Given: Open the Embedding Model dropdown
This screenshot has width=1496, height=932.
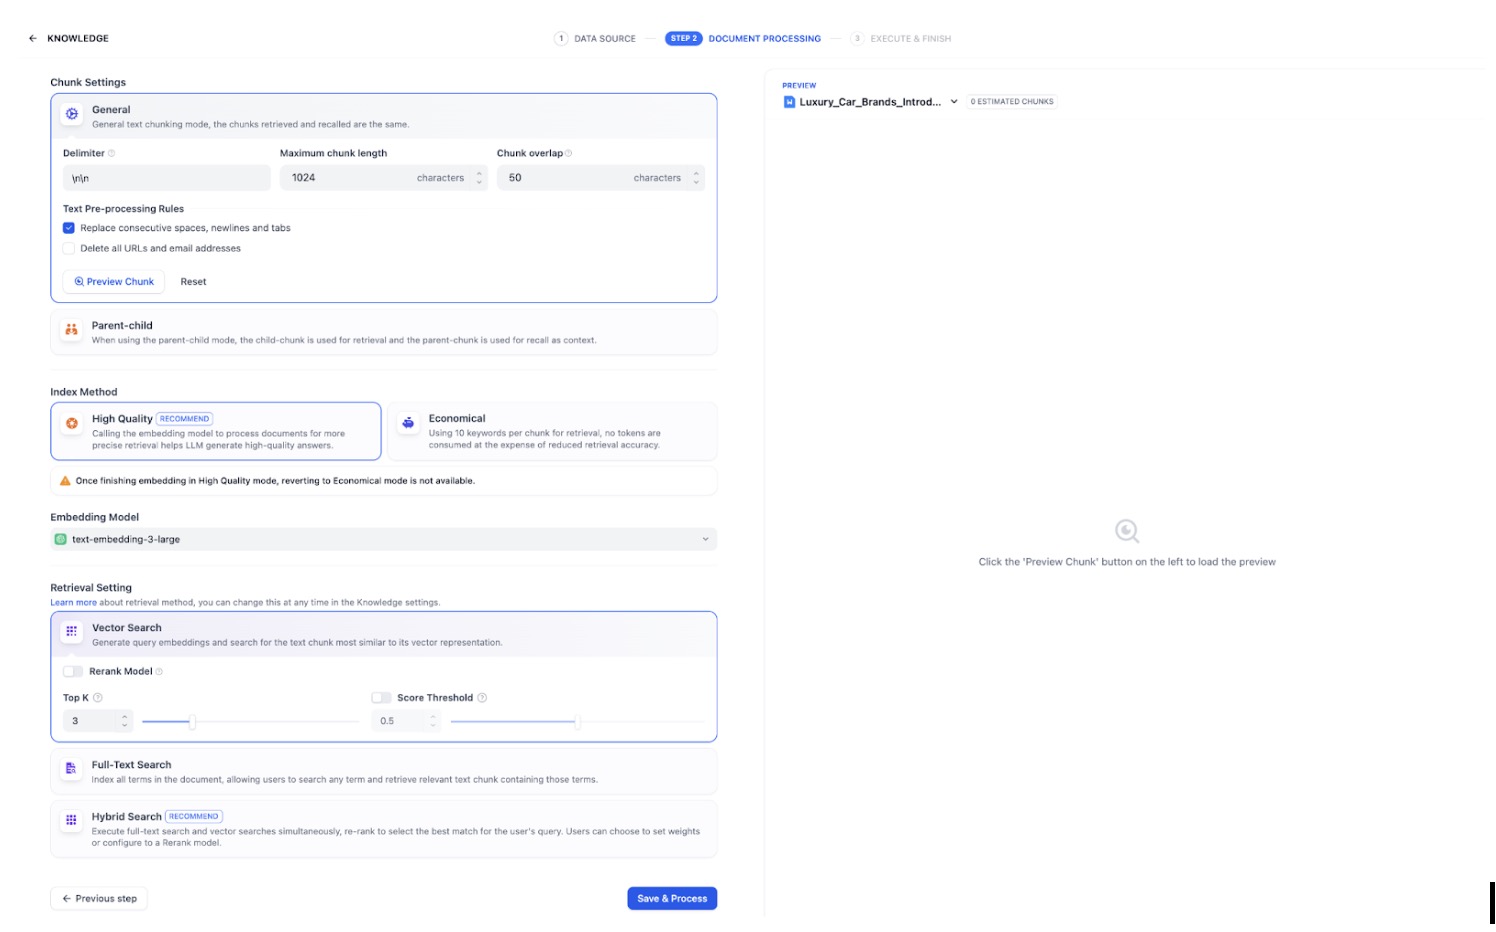Looking at the screenshot, I should pyautogui.click(x=384, y=540).
